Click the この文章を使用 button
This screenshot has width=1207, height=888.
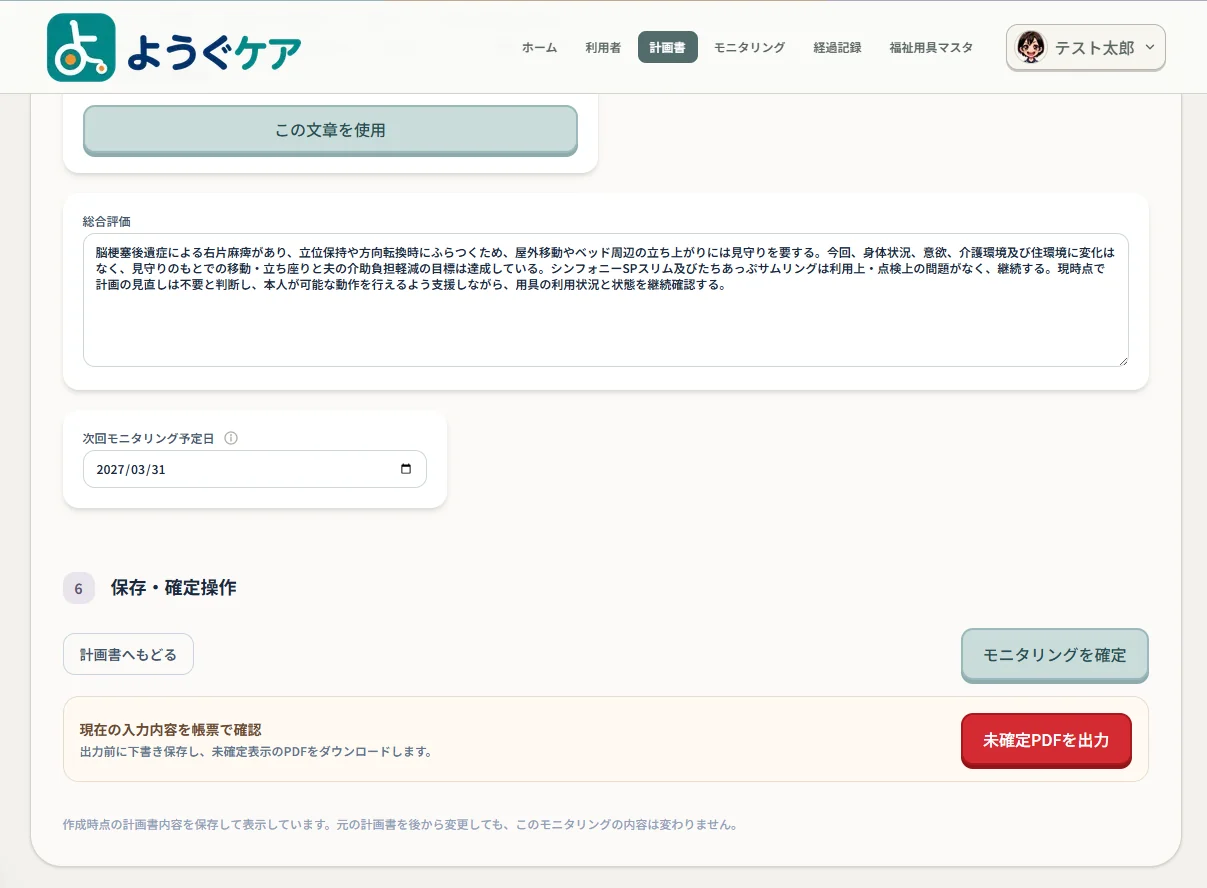pyautogui.click(x=330, y=130)
